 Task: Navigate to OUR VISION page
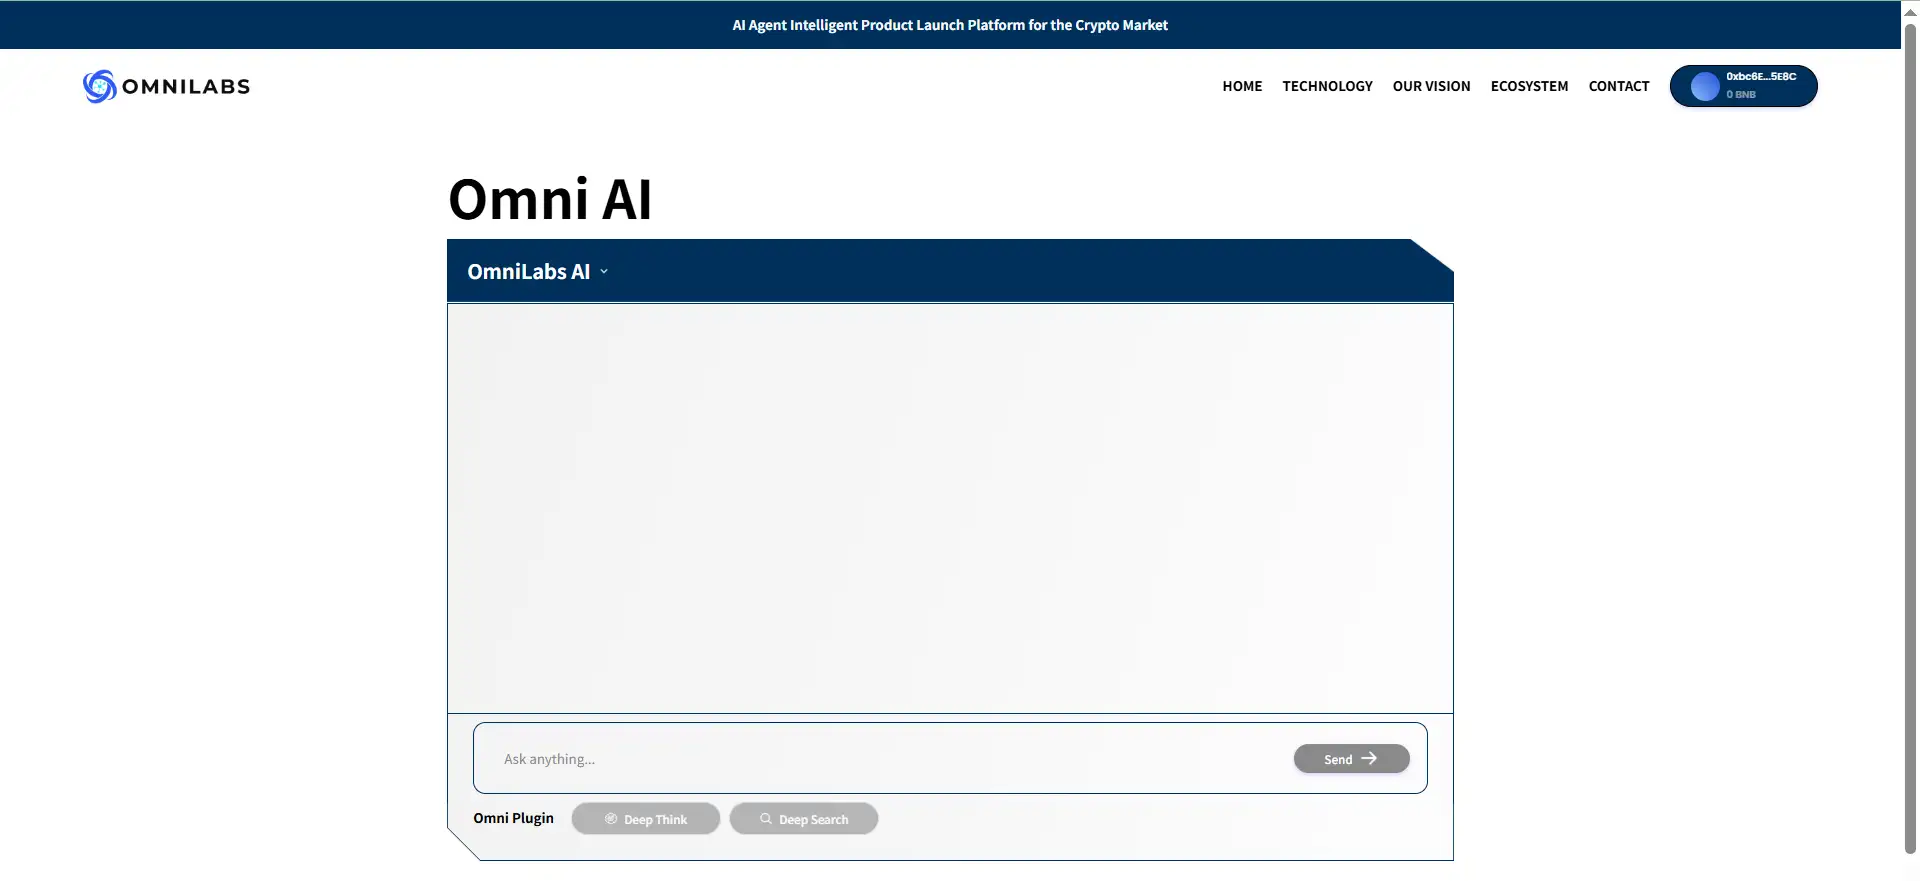1431,86
